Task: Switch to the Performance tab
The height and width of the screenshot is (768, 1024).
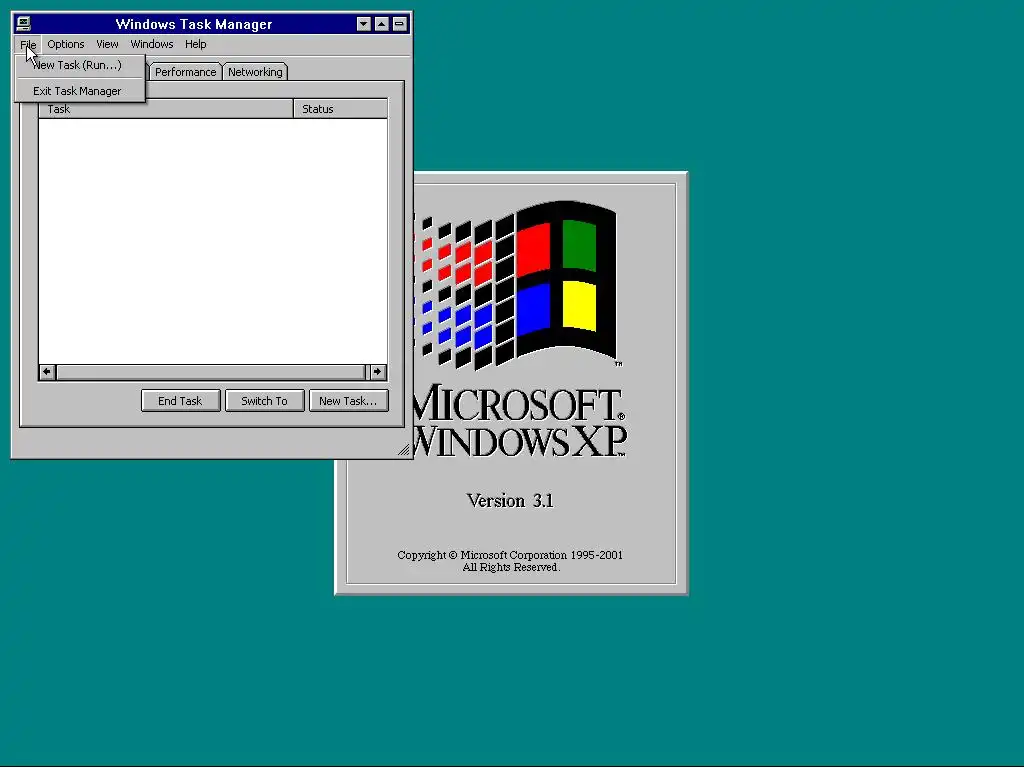Action: 185,72
